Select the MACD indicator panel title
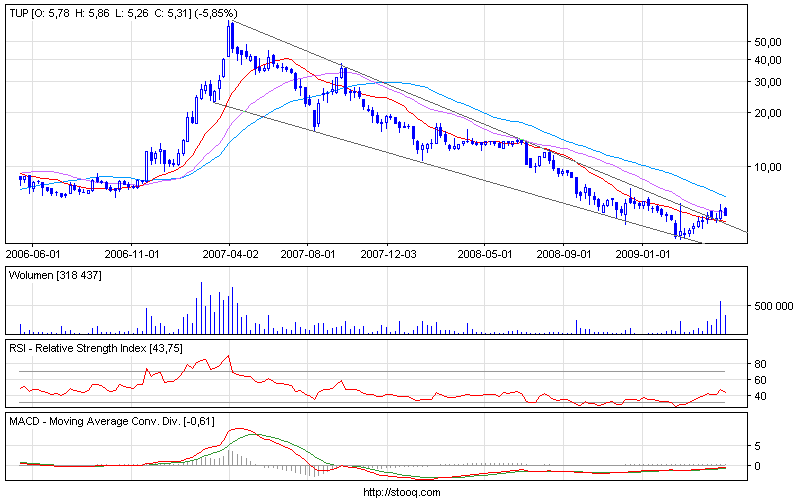Image resolution: width=800 pixels, height=500 pixels. tap(110, 420)
